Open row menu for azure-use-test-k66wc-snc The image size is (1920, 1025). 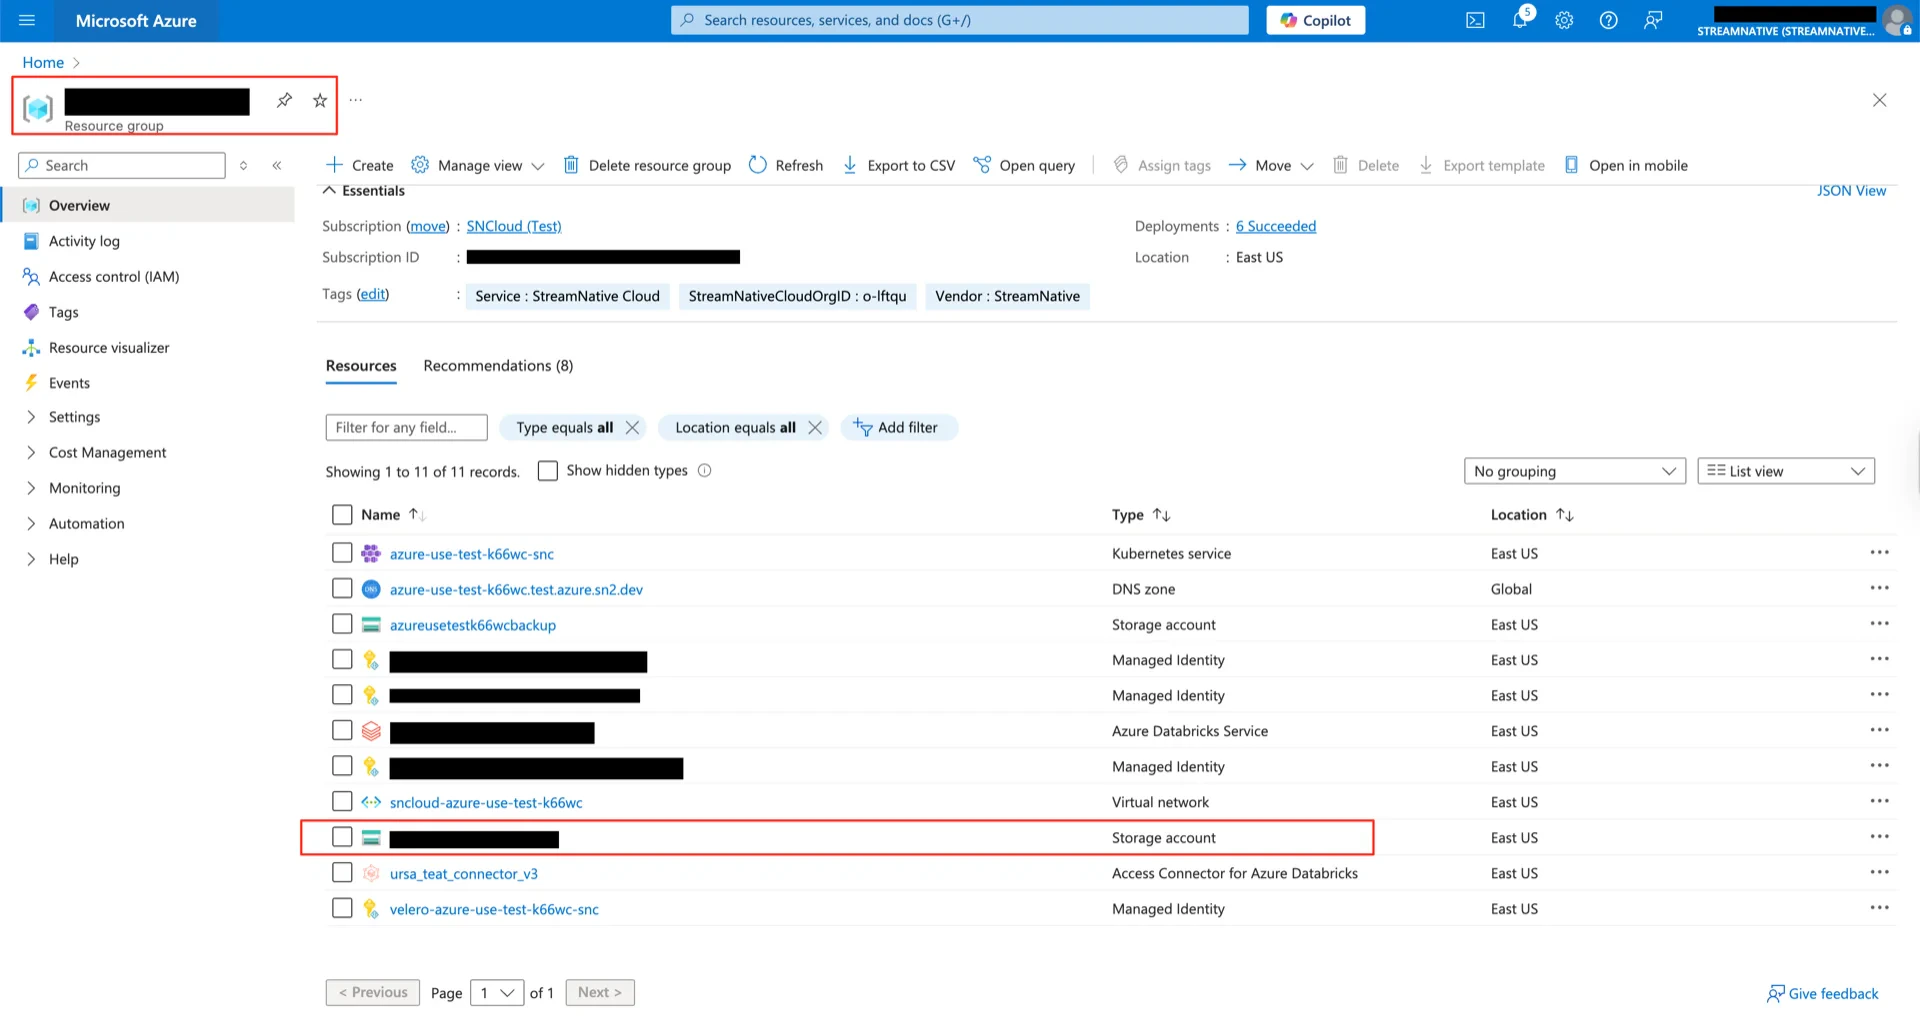(x=1880, y=553)
